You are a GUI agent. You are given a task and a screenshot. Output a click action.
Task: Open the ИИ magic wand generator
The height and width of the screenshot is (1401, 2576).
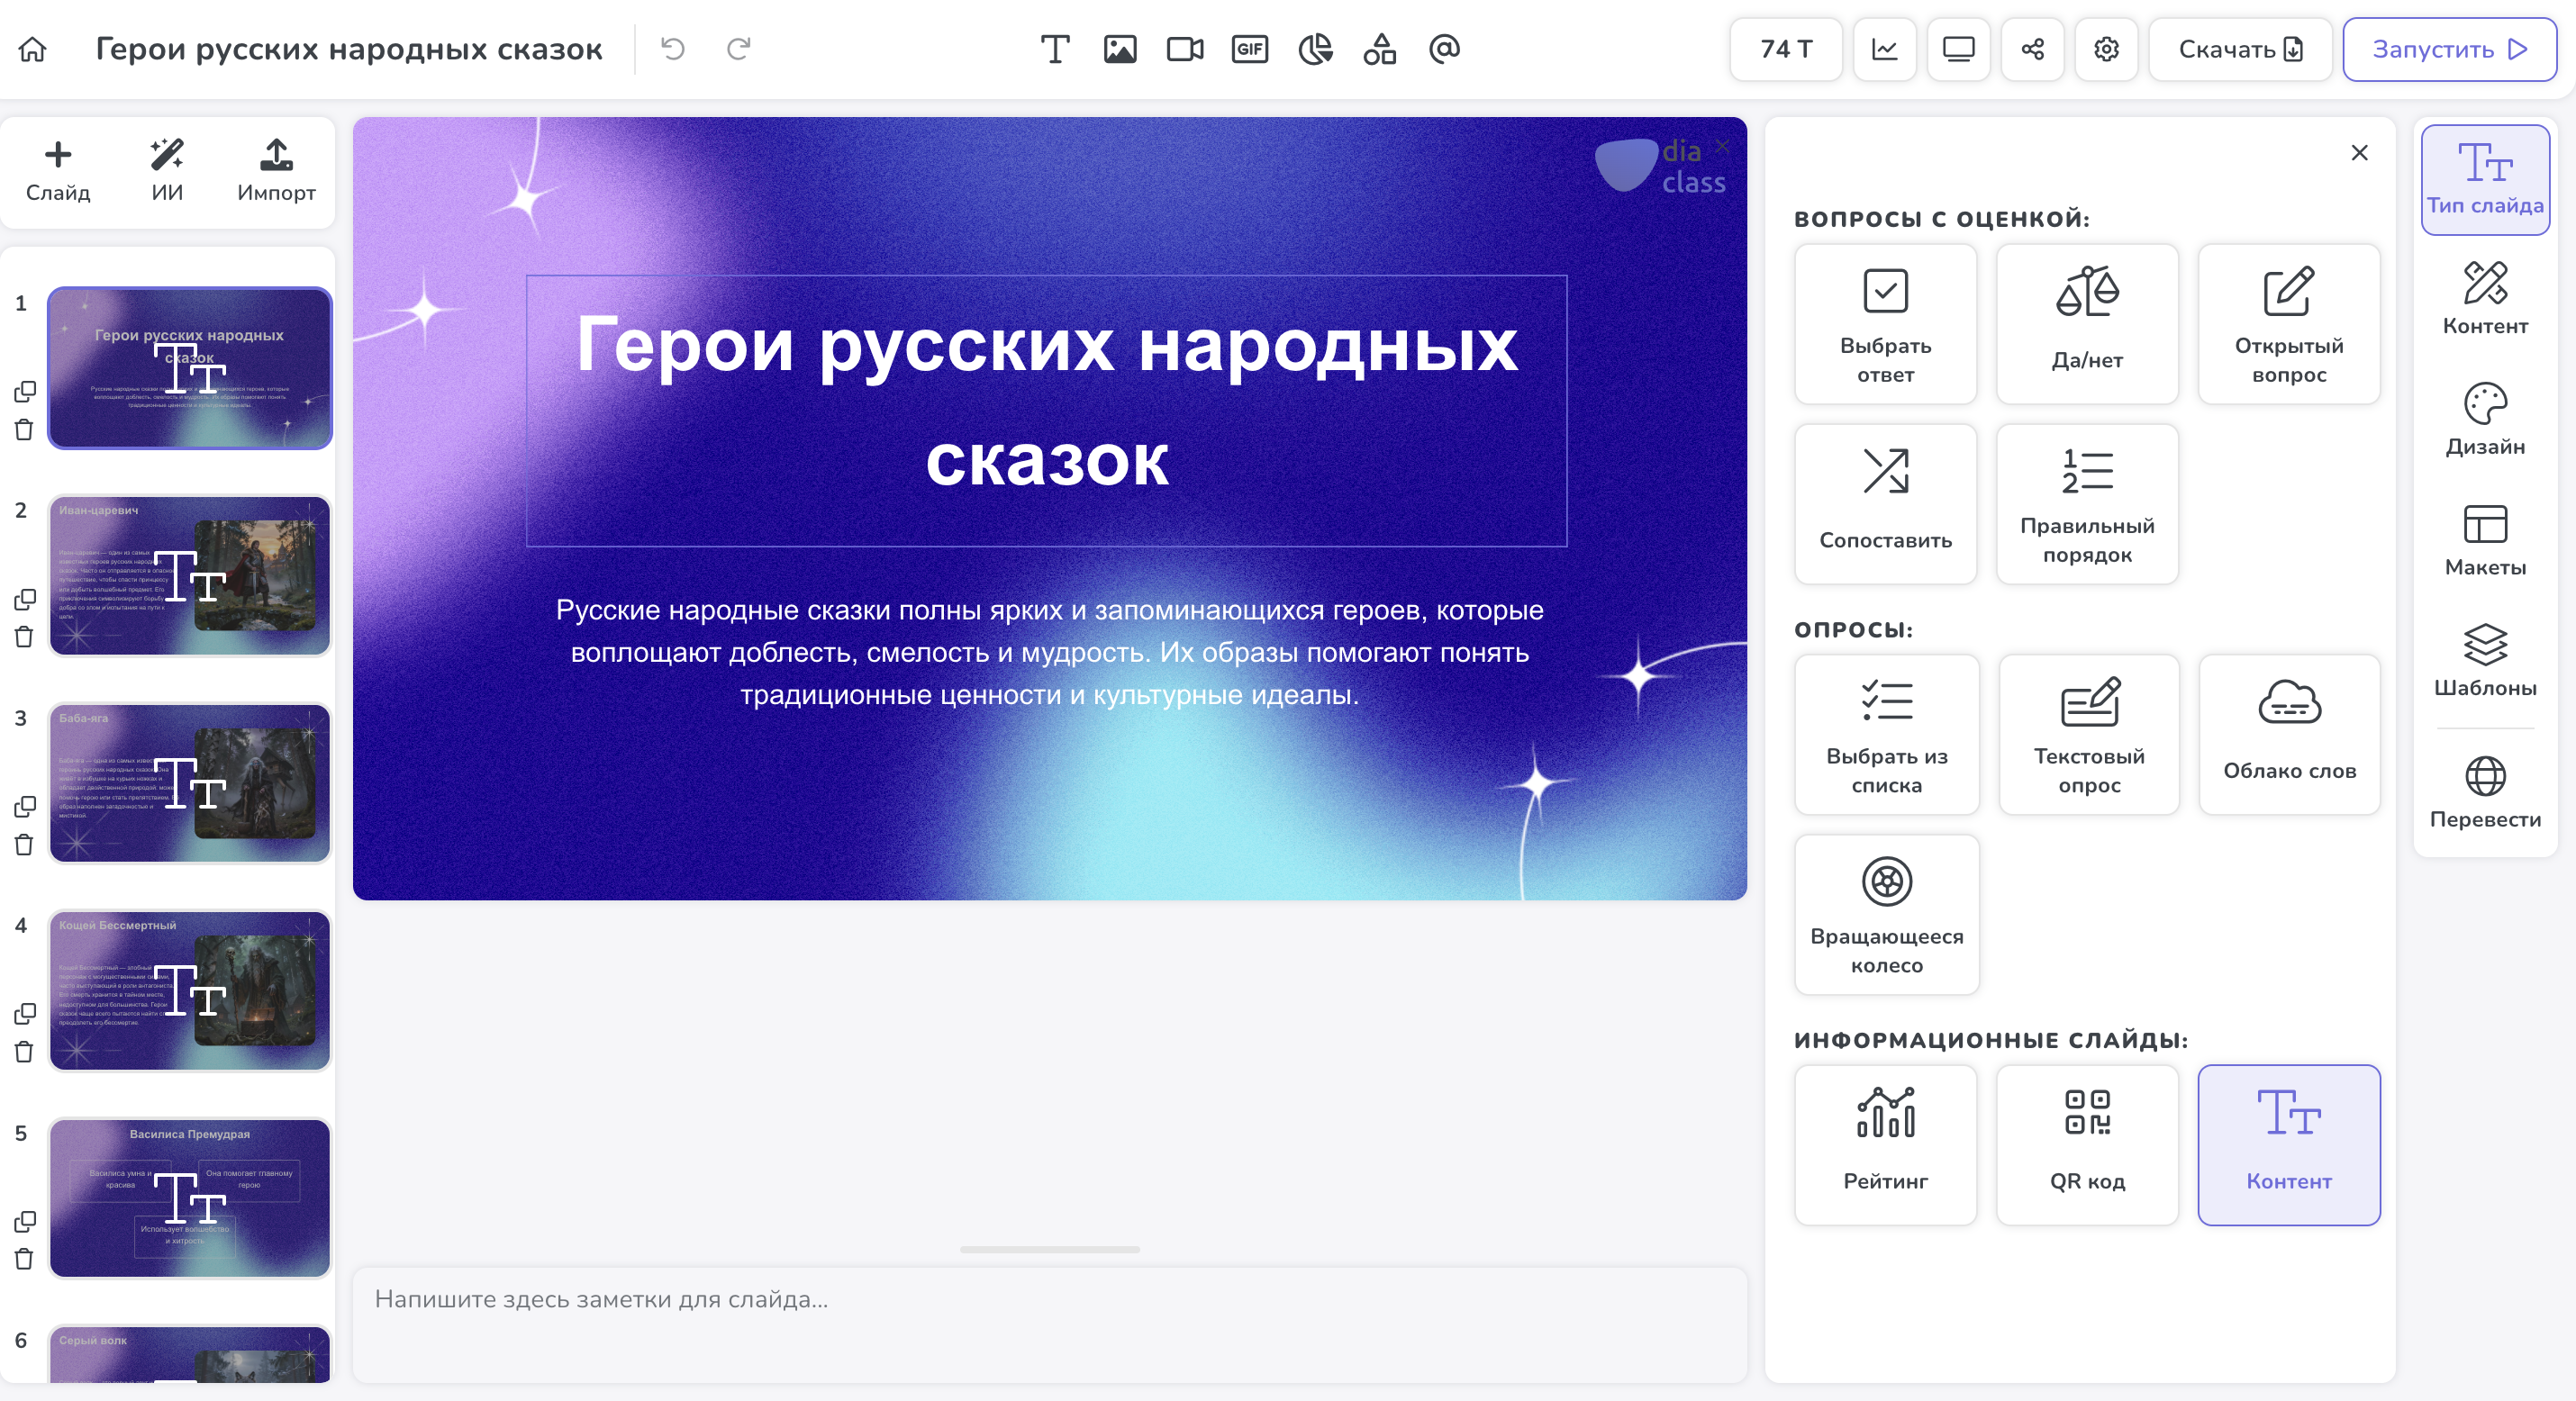pyautogui.click(x=167, y=171)
